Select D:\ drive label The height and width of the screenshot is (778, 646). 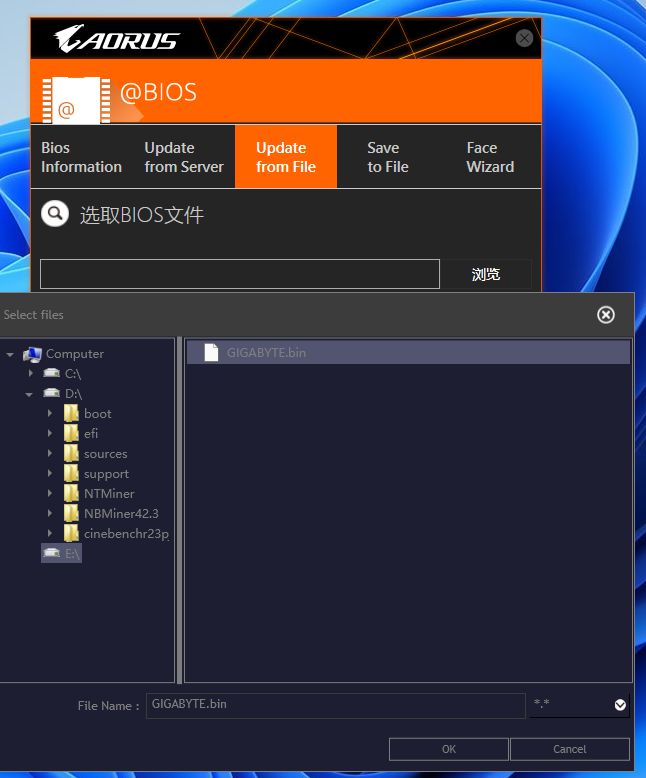(x=73, y=394)
